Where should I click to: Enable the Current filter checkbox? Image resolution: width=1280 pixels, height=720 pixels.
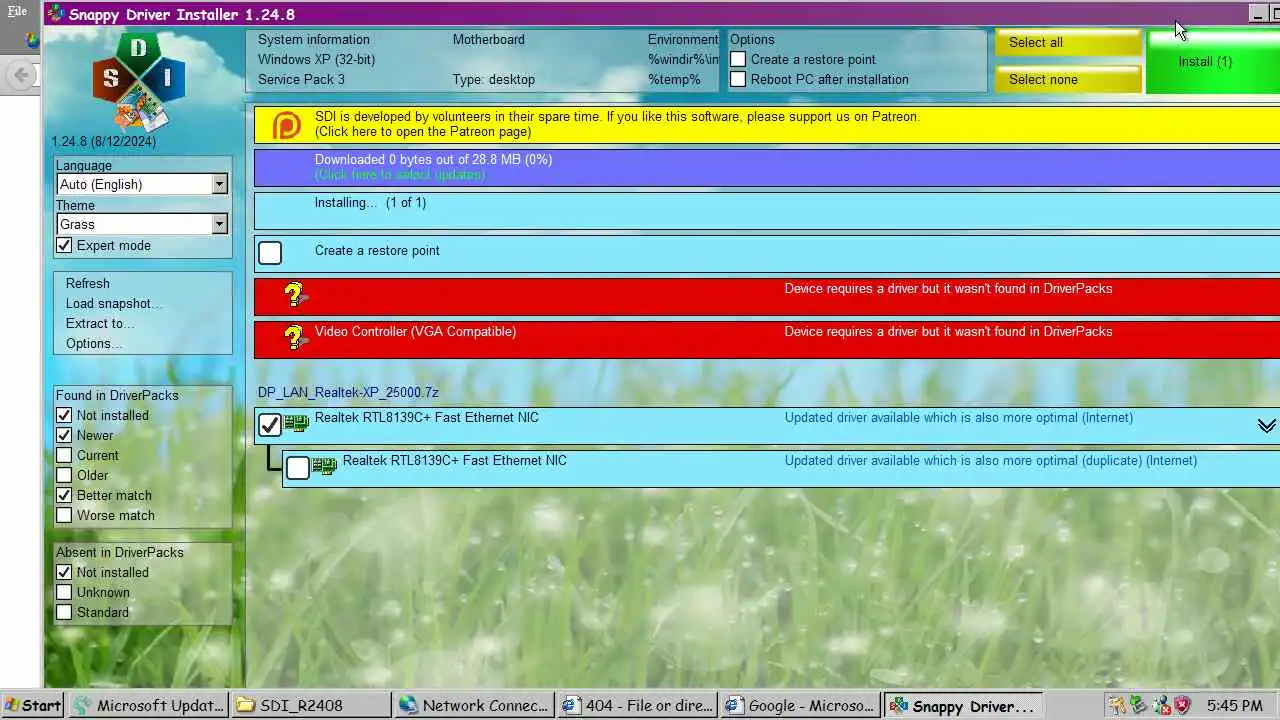click(64, 455)
